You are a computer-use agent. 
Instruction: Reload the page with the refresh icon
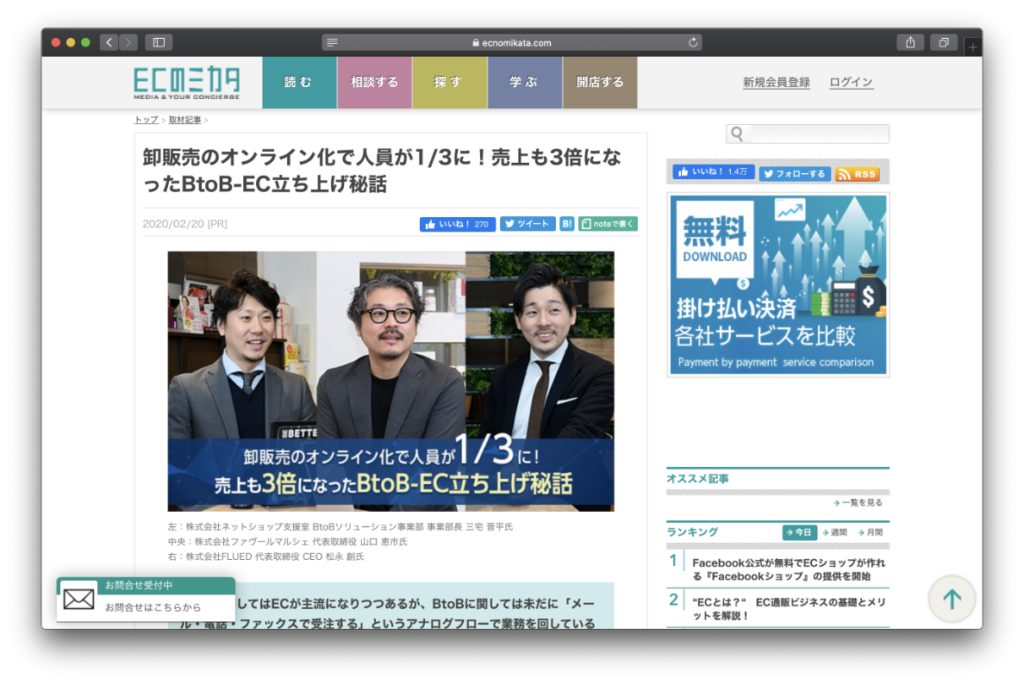pyautogui.click(x=693, y=42)
